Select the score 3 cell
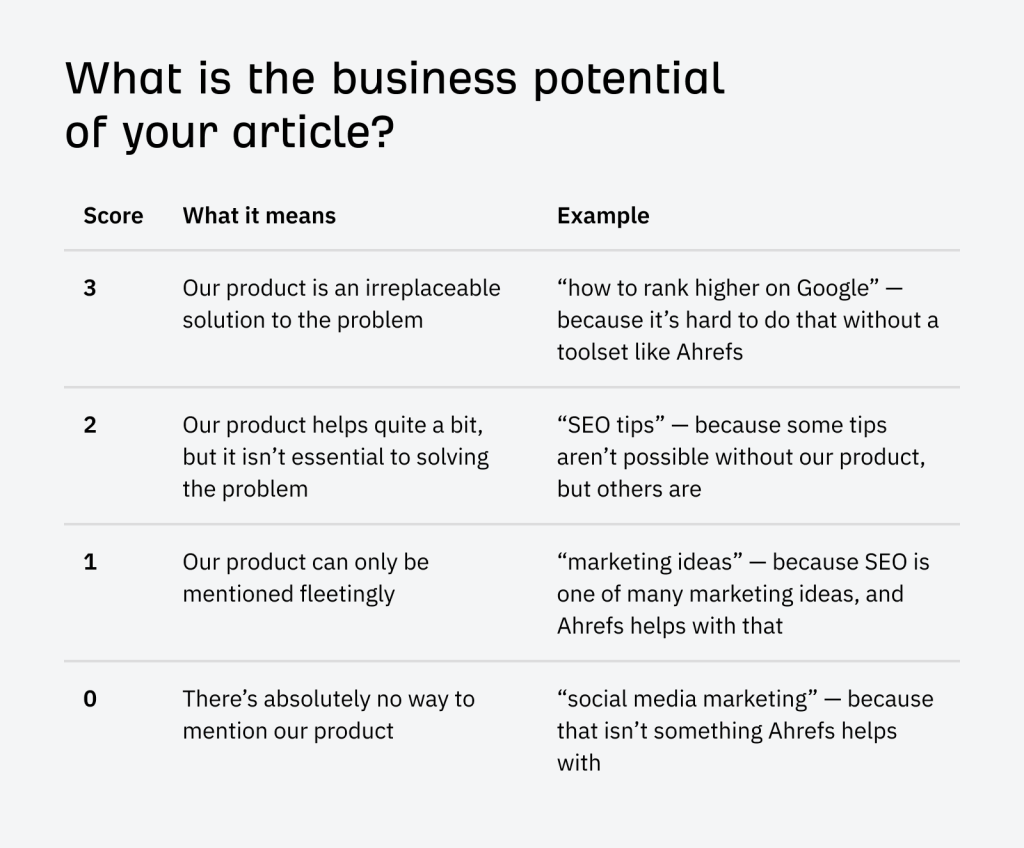 pos(90,289)
